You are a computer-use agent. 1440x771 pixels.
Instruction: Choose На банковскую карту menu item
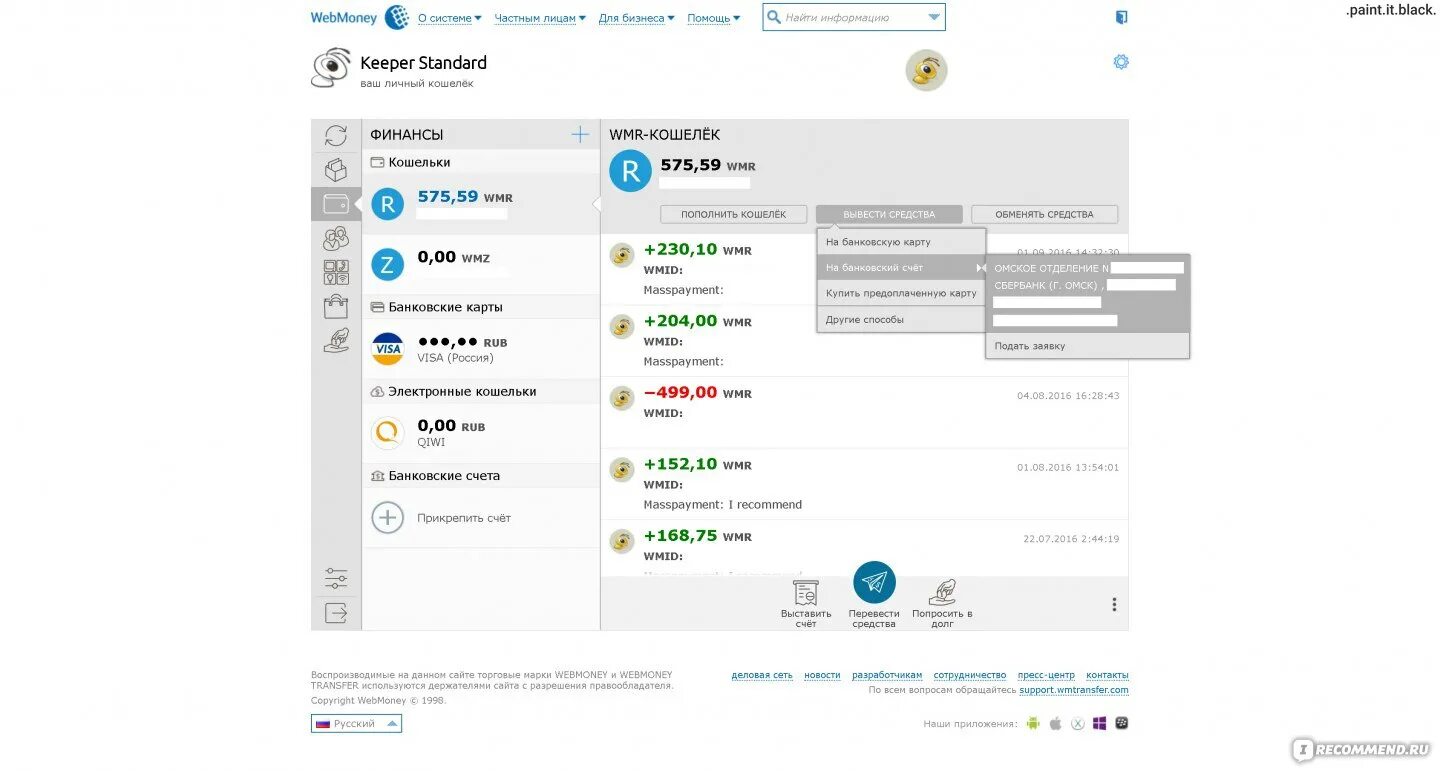click(x=901, y=242)
